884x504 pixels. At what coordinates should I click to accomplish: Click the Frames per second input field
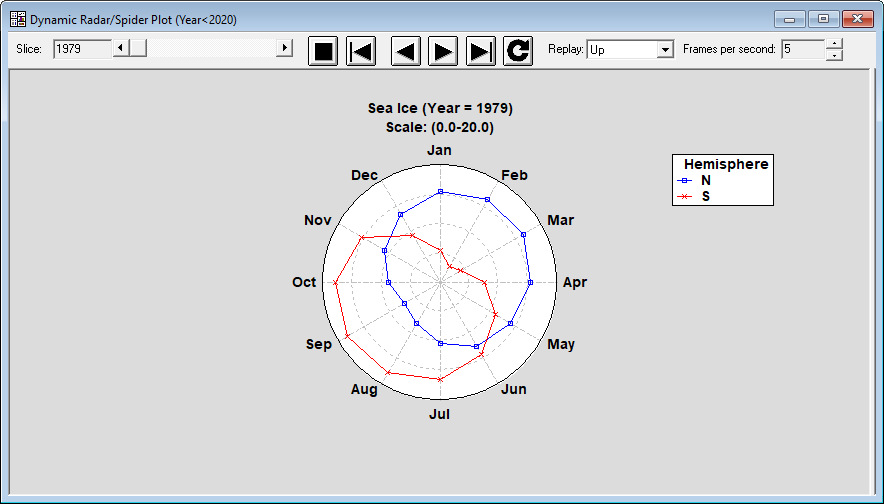coord(803,49)
